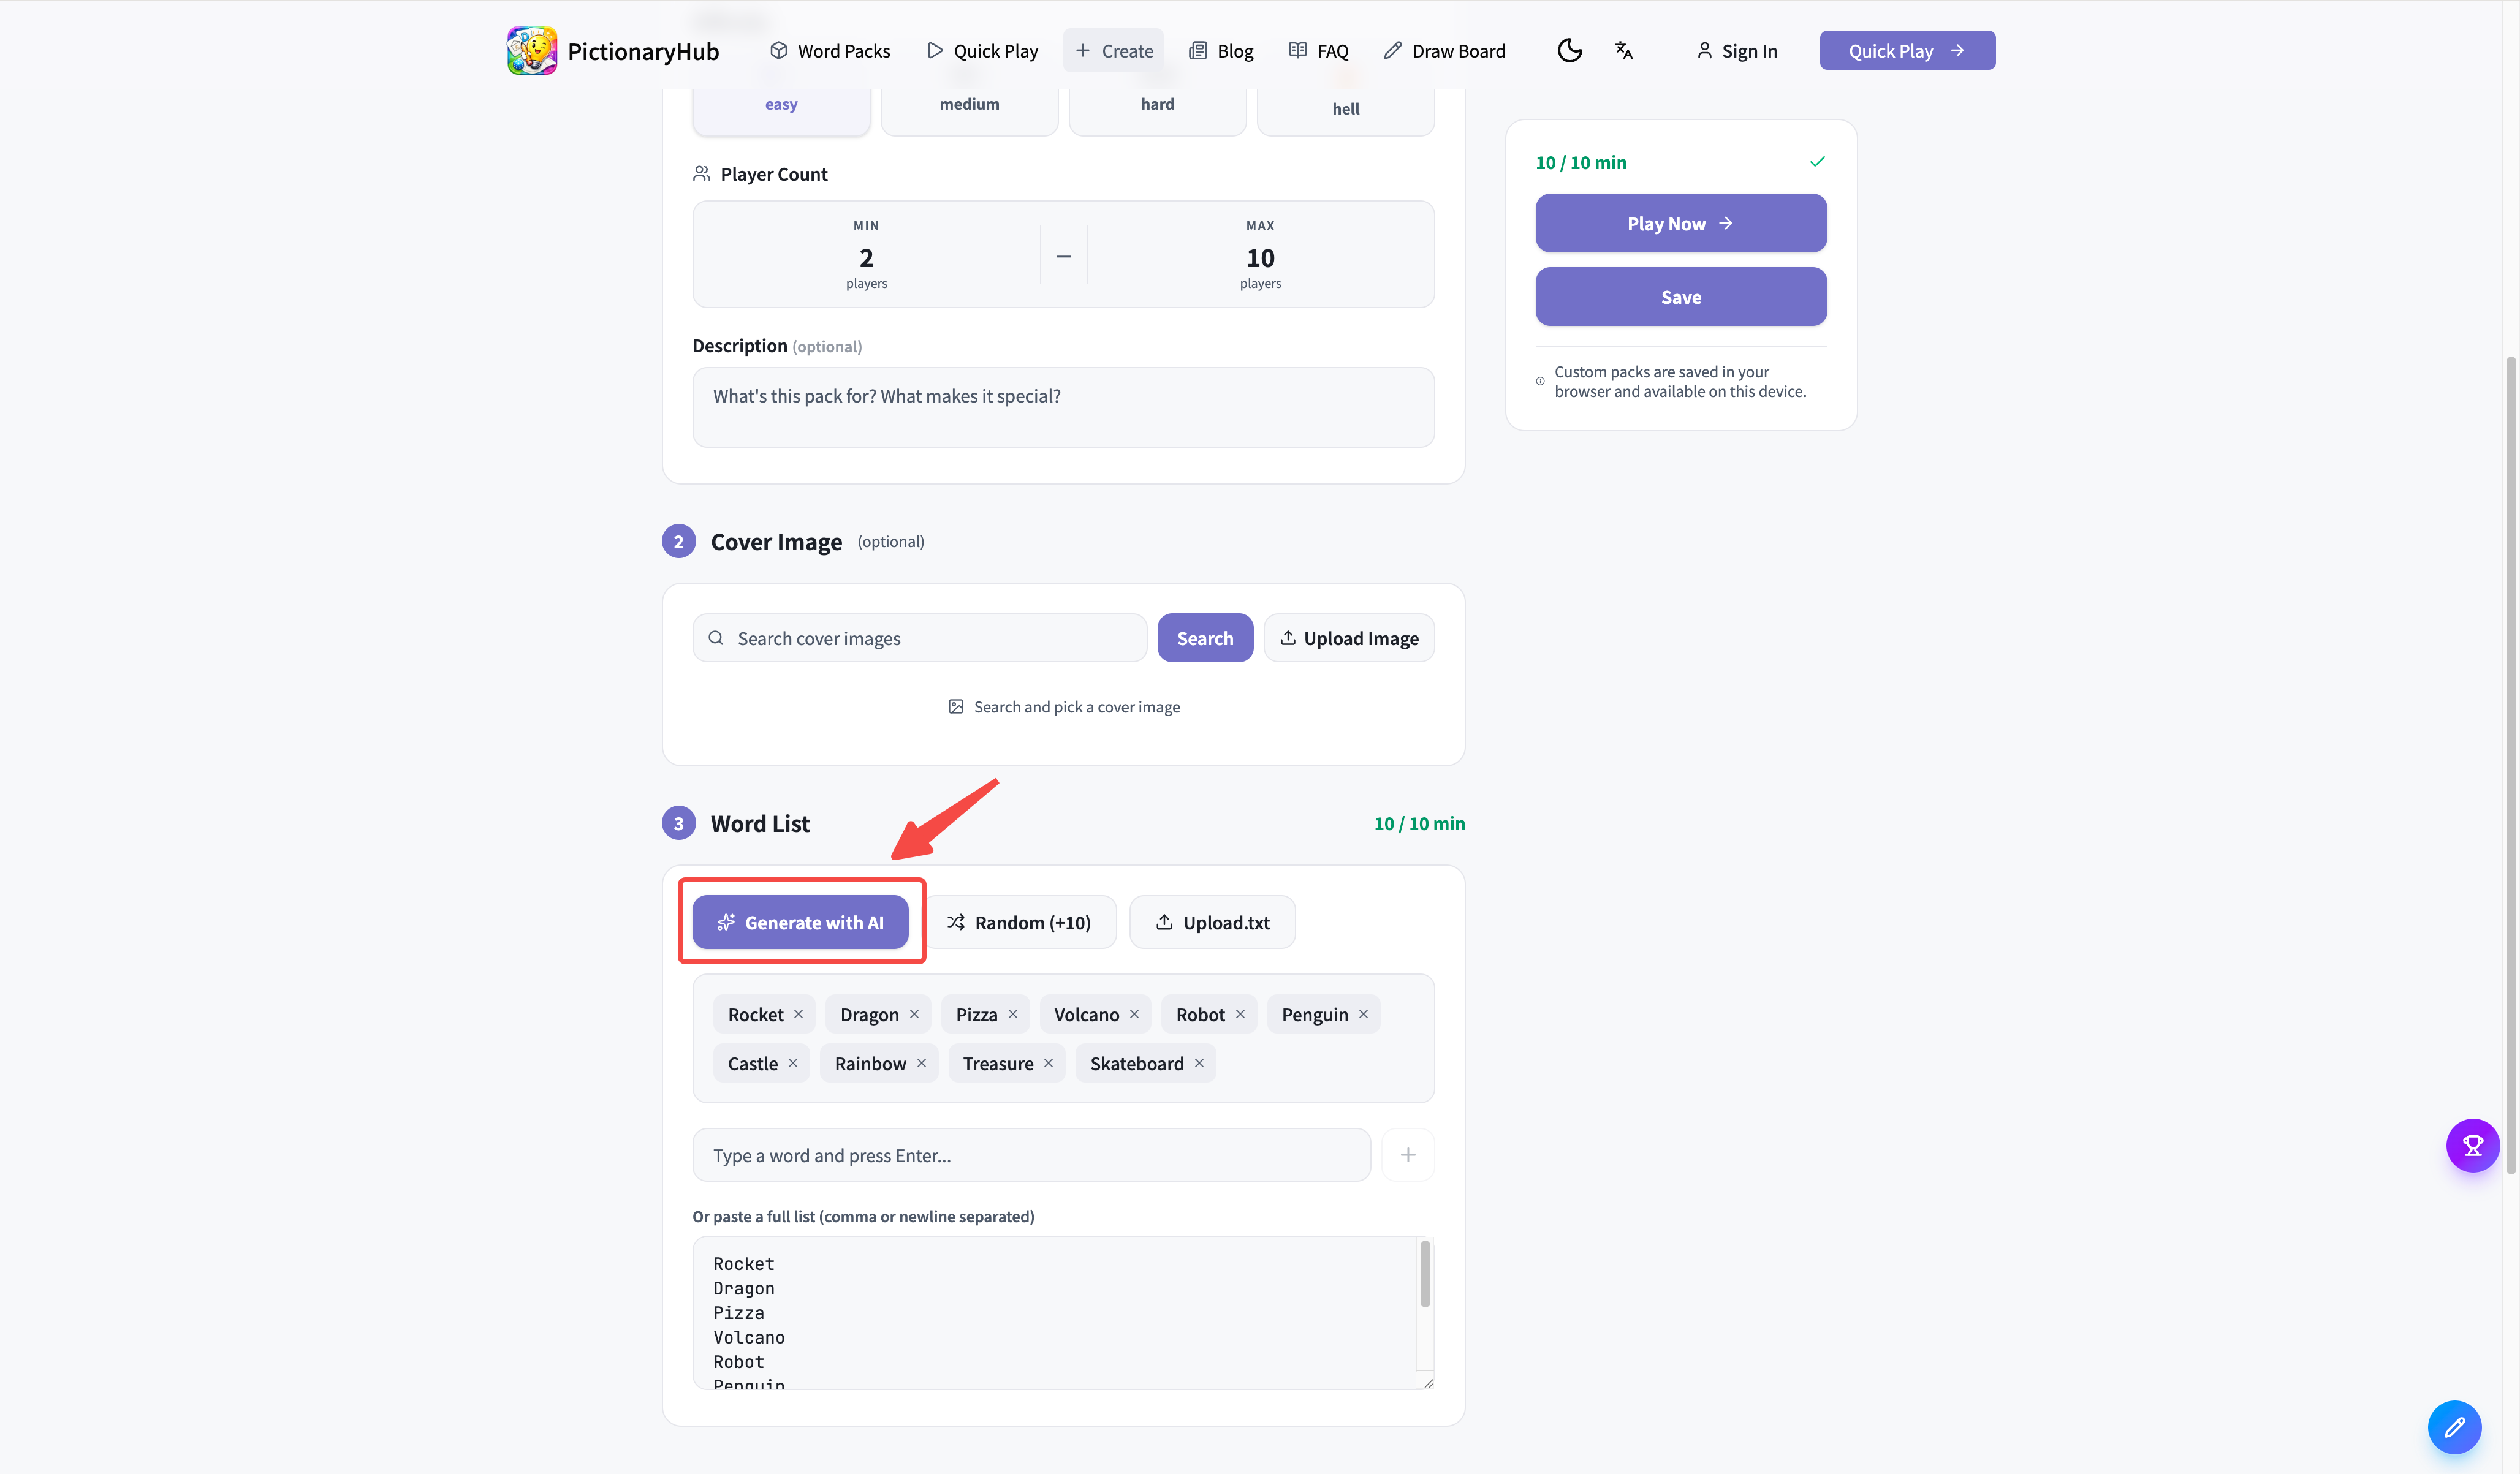
Task: Remove the Rocket word tag
Action: (x=798, y=1014)
